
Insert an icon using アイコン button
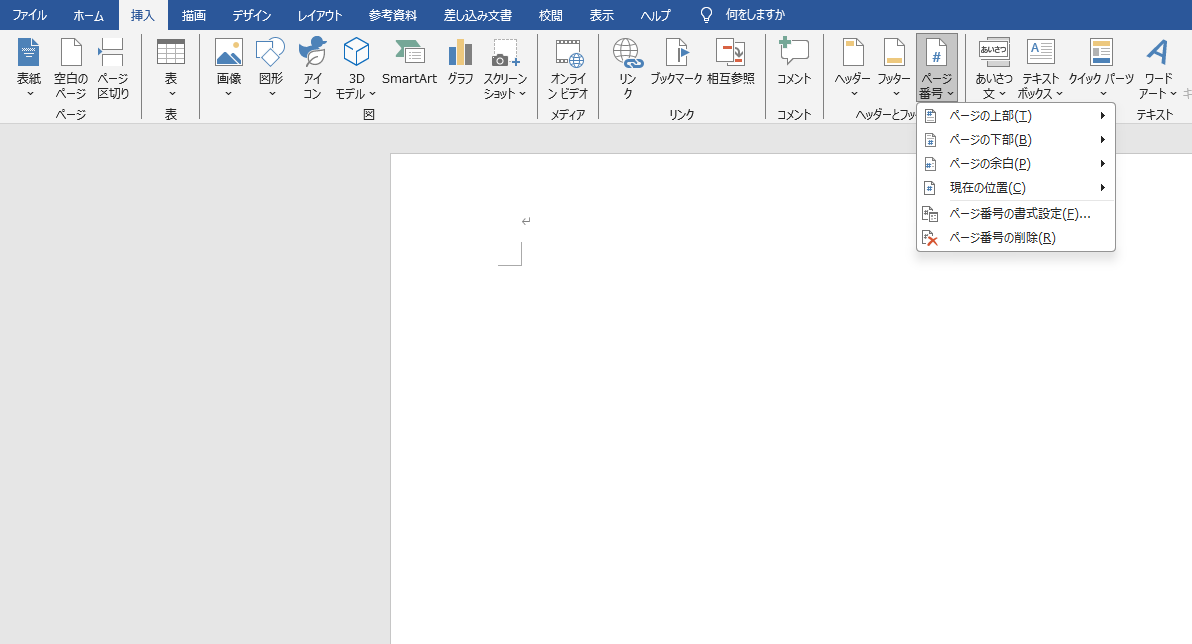tap(312, 68)
